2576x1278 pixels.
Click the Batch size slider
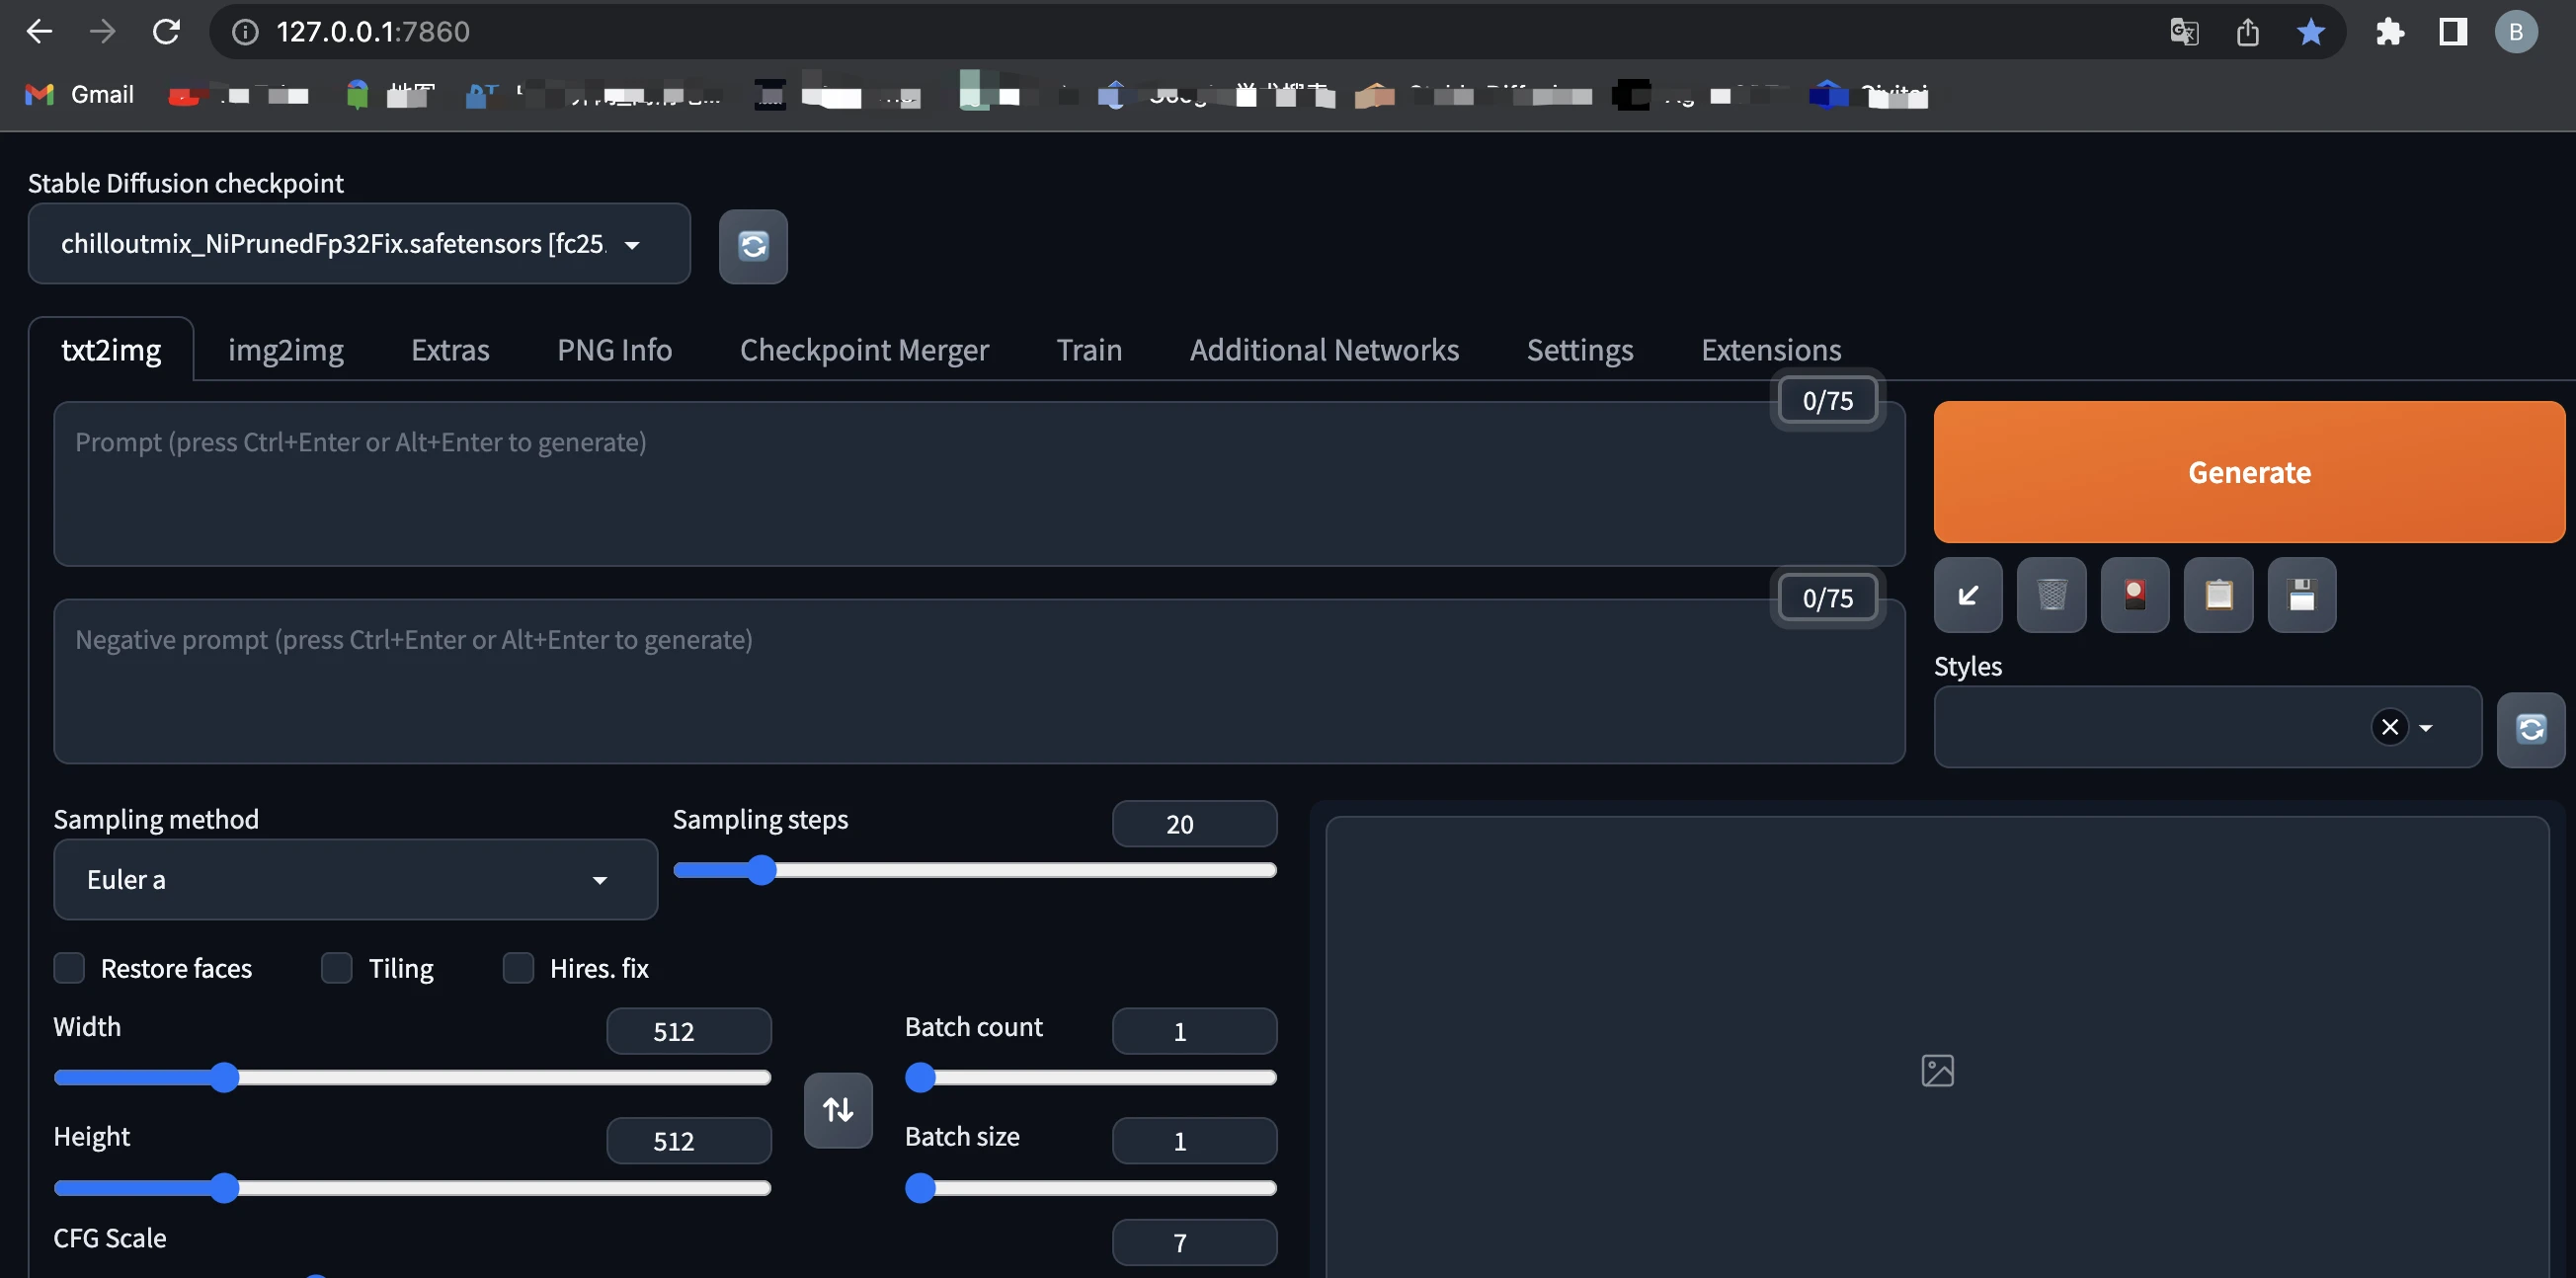(x=1091, y=1188)
